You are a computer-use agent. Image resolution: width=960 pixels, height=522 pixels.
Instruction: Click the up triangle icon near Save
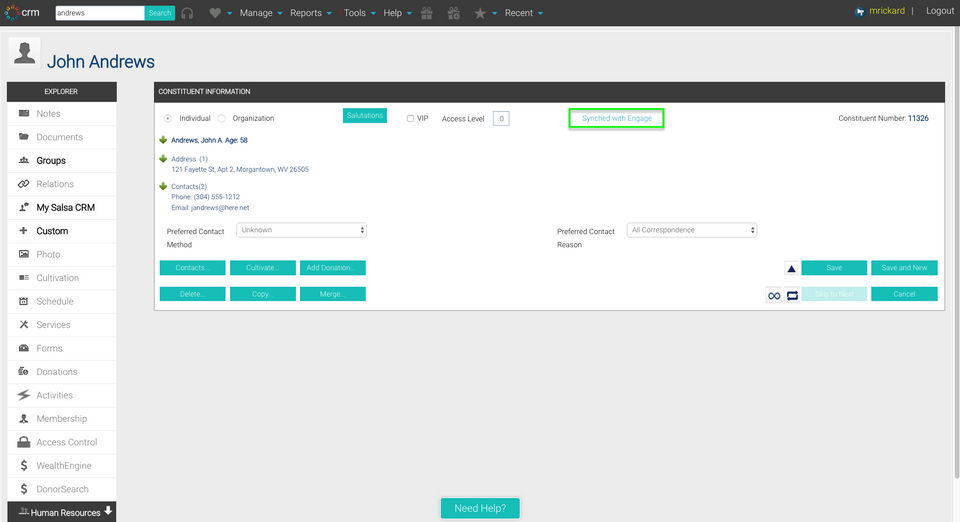coord(791,268)
